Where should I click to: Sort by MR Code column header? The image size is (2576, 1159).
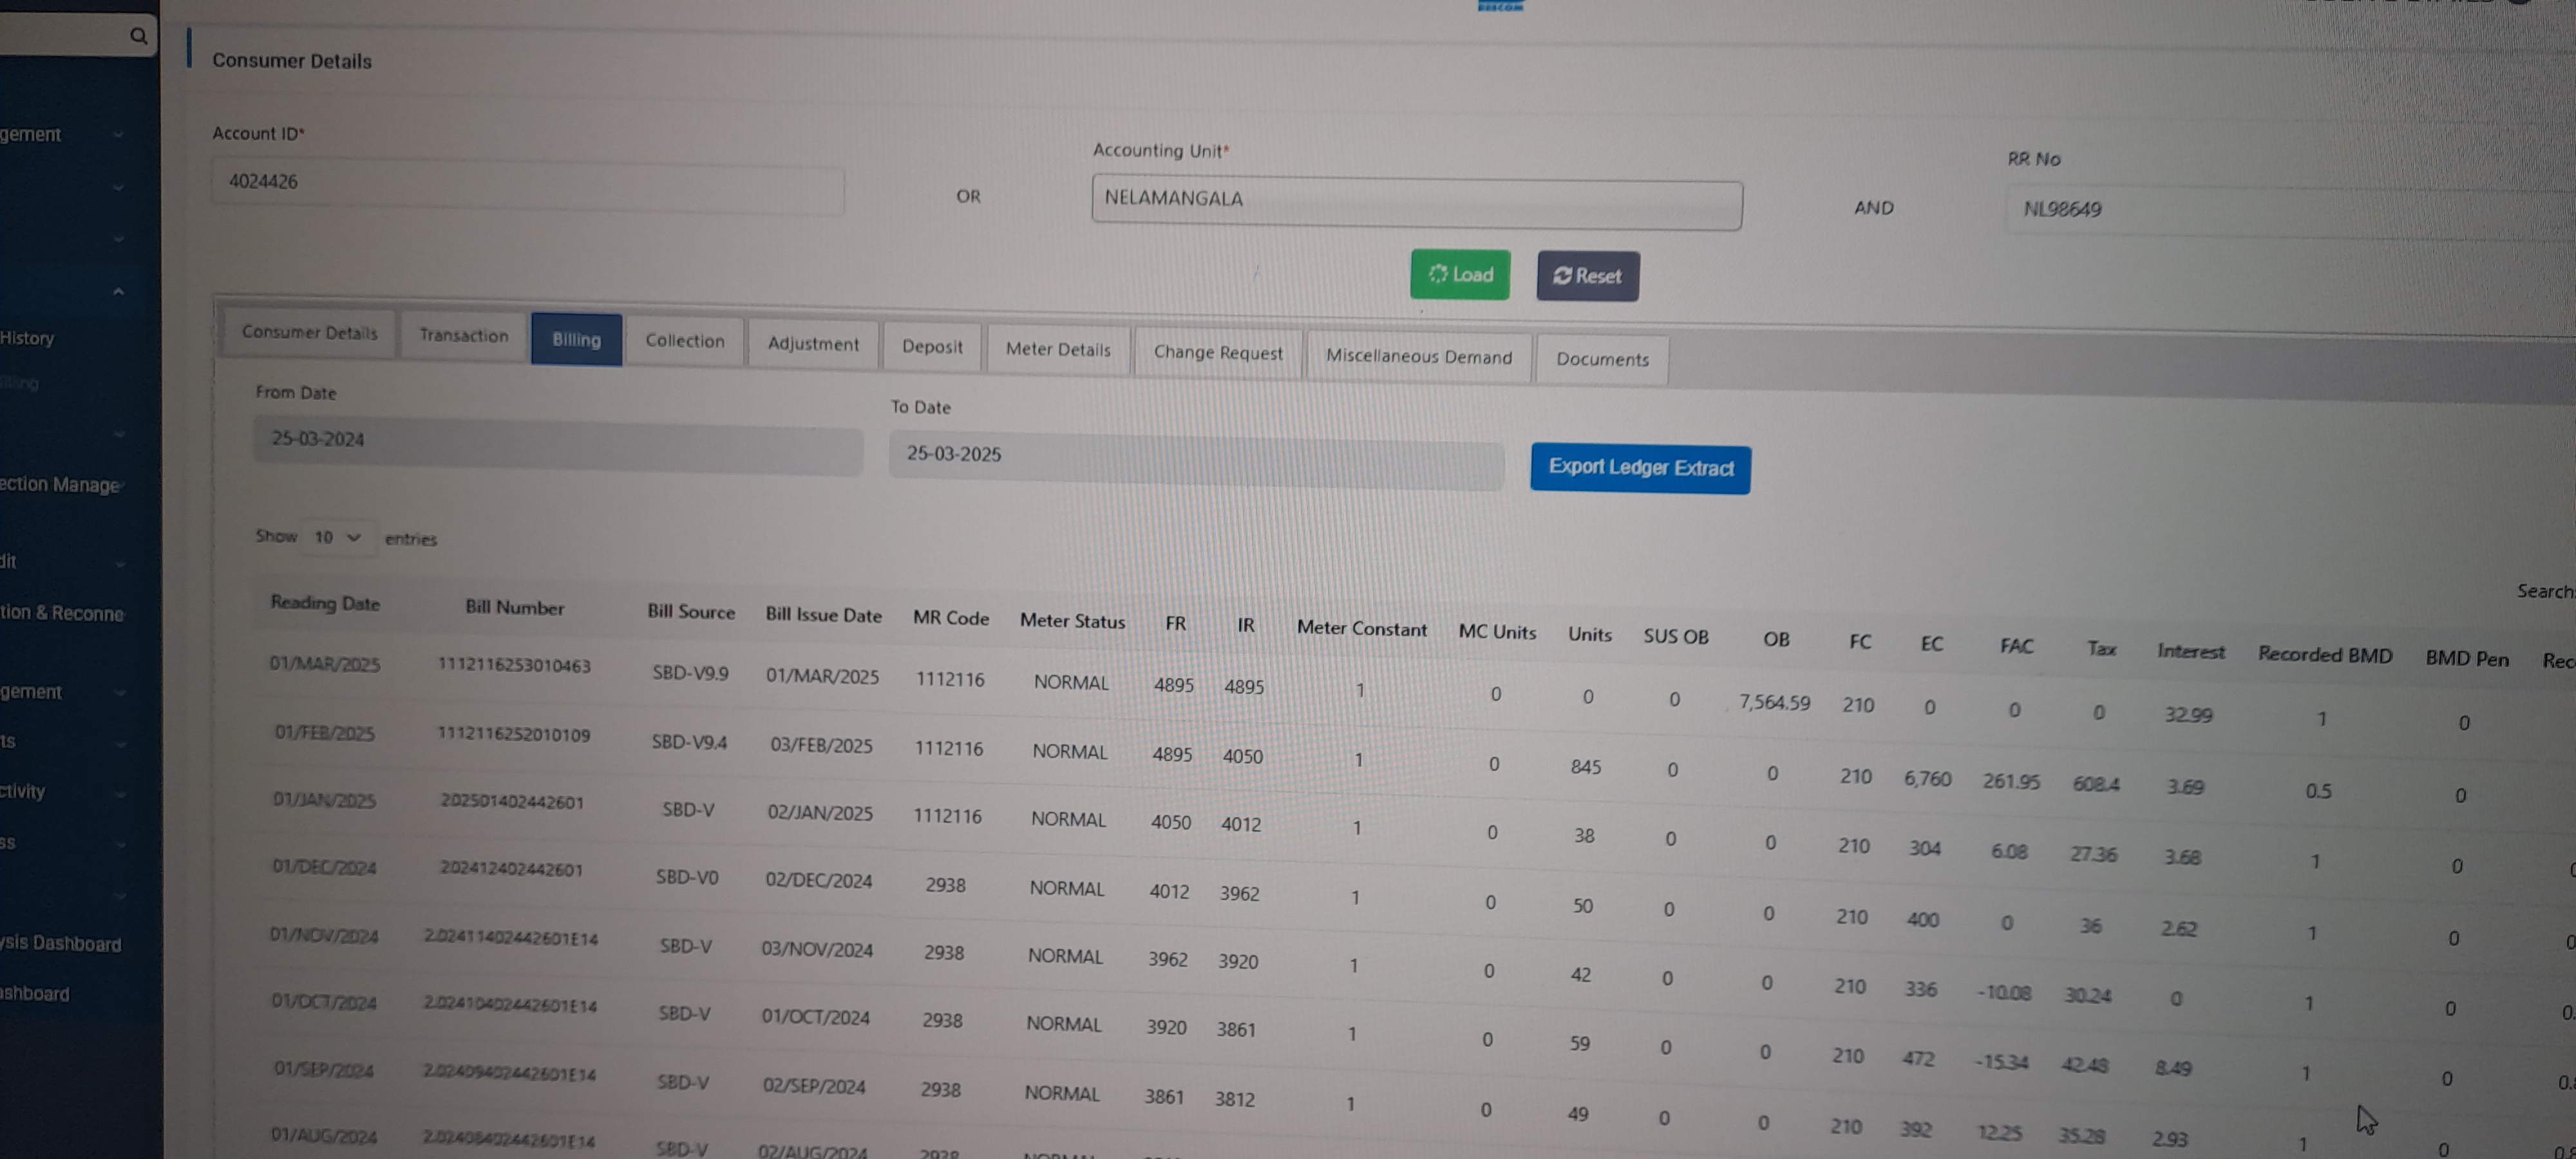coord(950,619)
